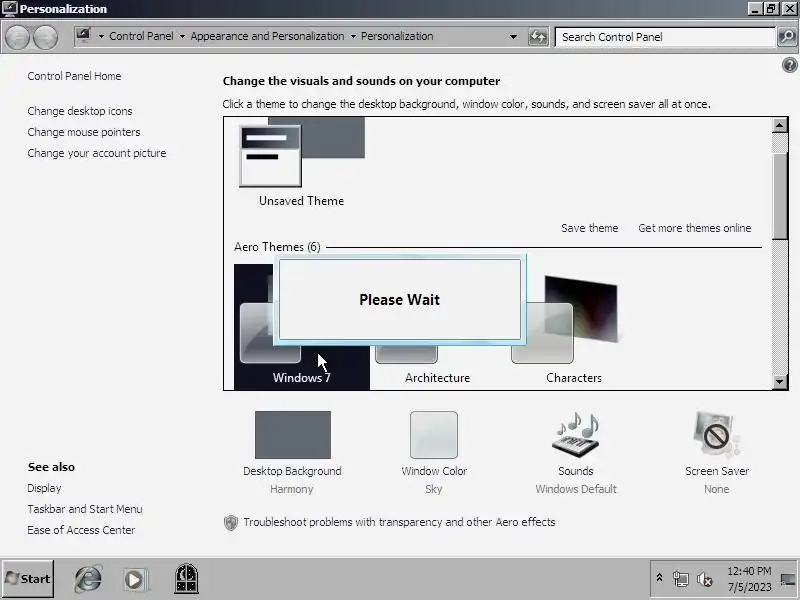Click the search magnifier icon
800x600 pixels.
click(x=787, y=36)
